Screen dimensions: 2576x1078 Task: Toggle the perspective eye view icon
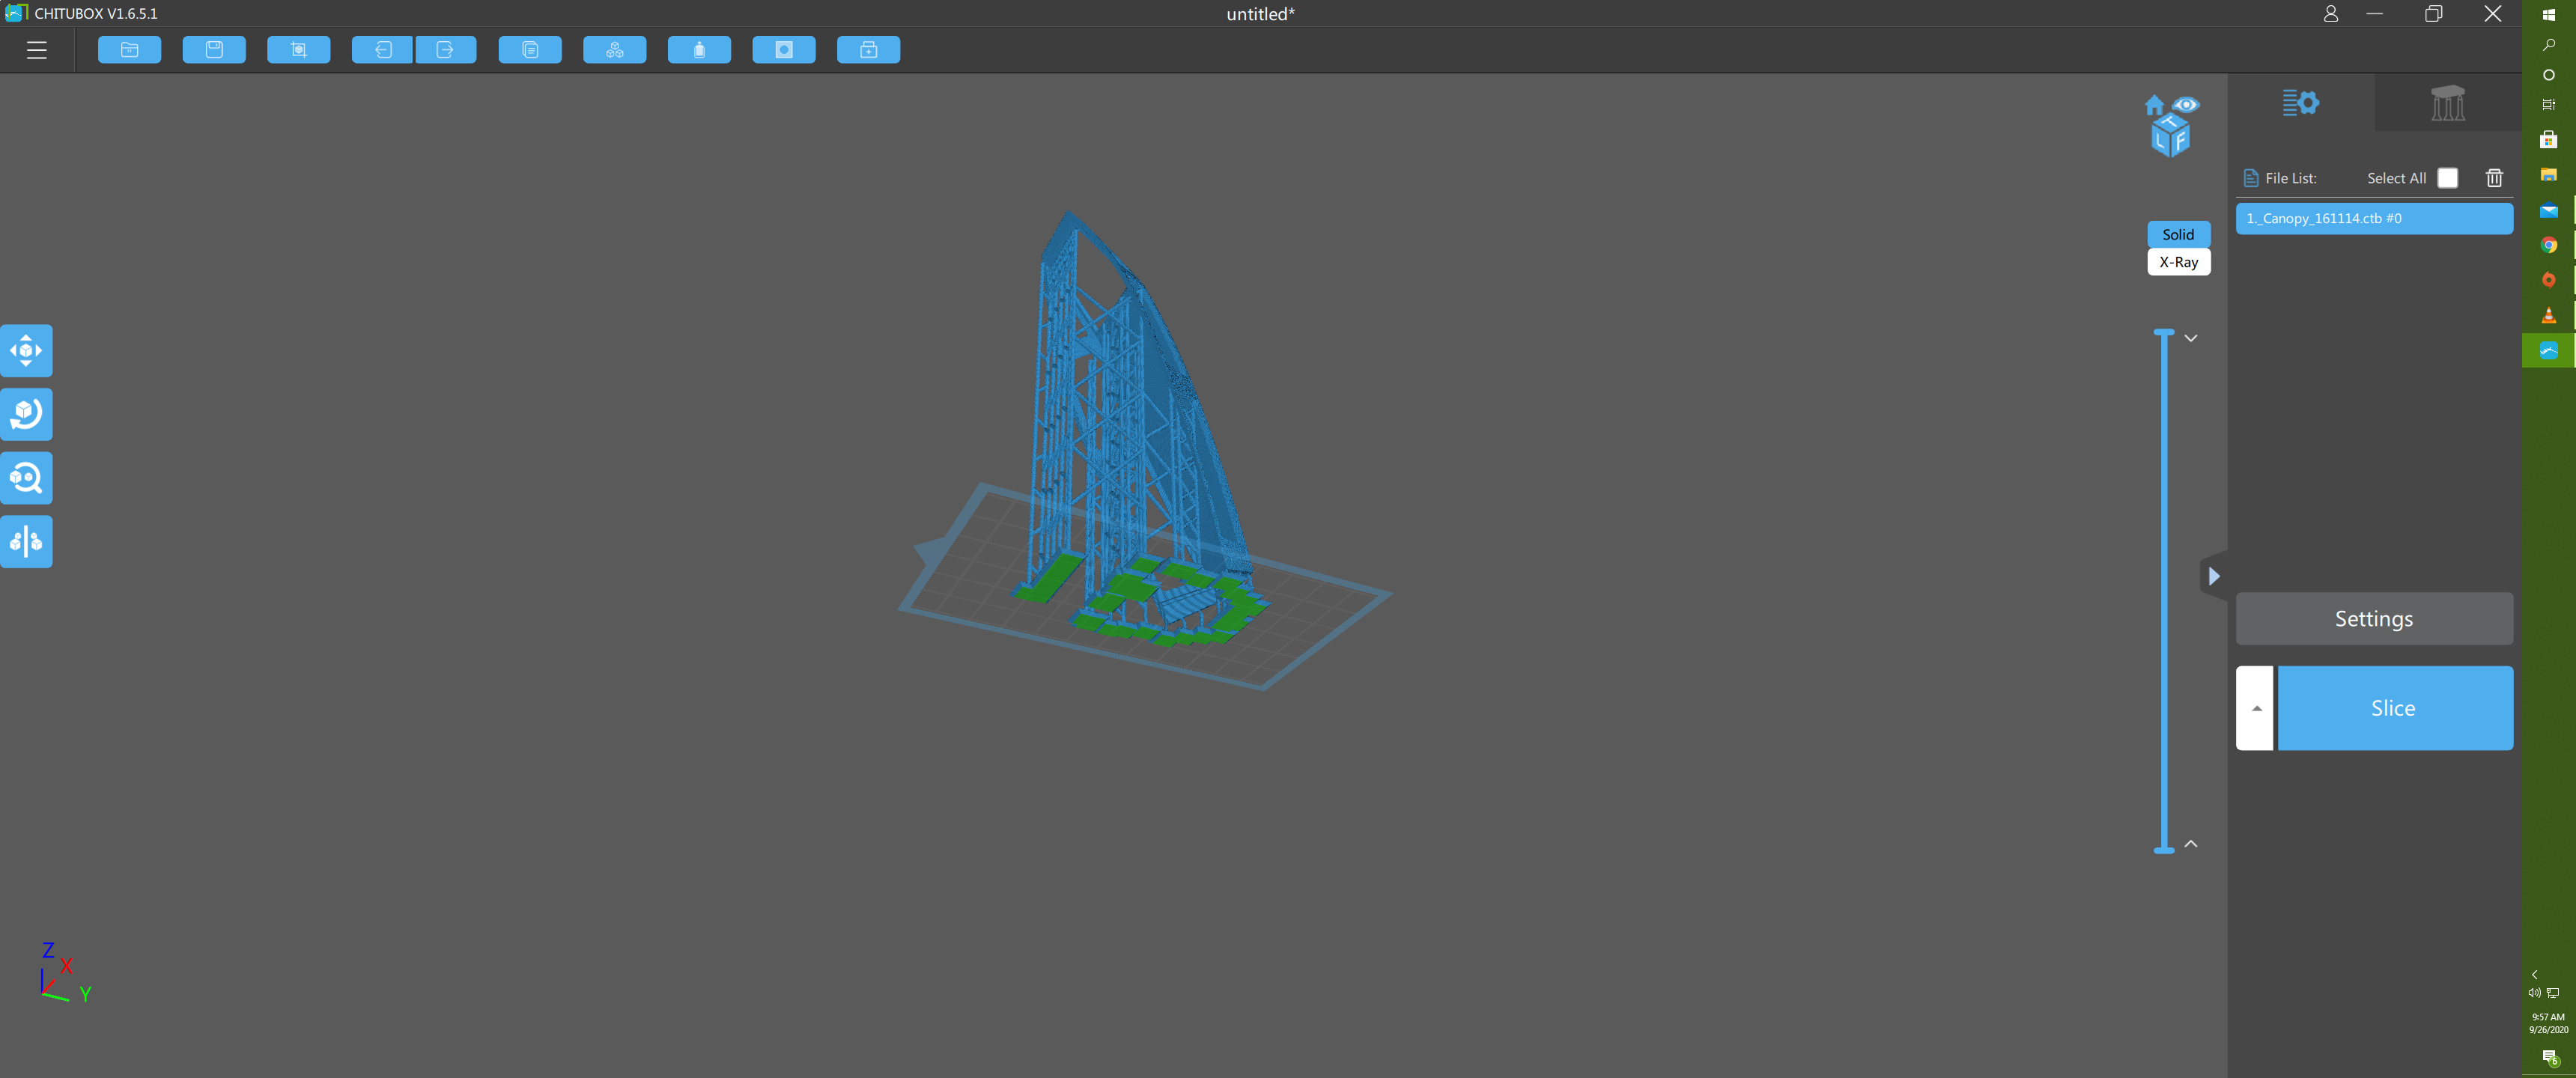(x=2186, y=105)
